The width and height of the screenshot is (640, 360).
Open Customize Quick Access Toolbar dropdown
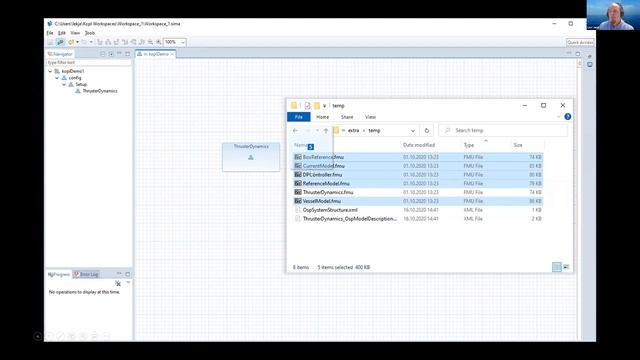pos(324,106)
